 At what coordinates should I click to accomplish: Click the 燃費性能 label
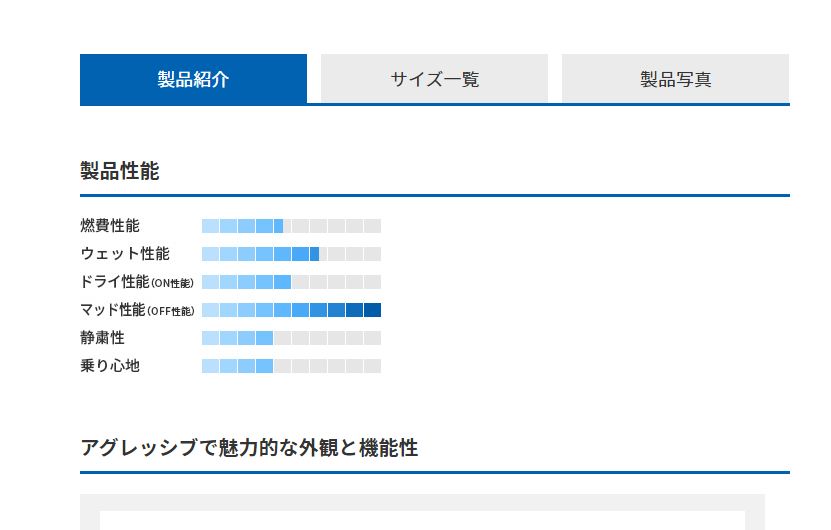coord(110,226)
